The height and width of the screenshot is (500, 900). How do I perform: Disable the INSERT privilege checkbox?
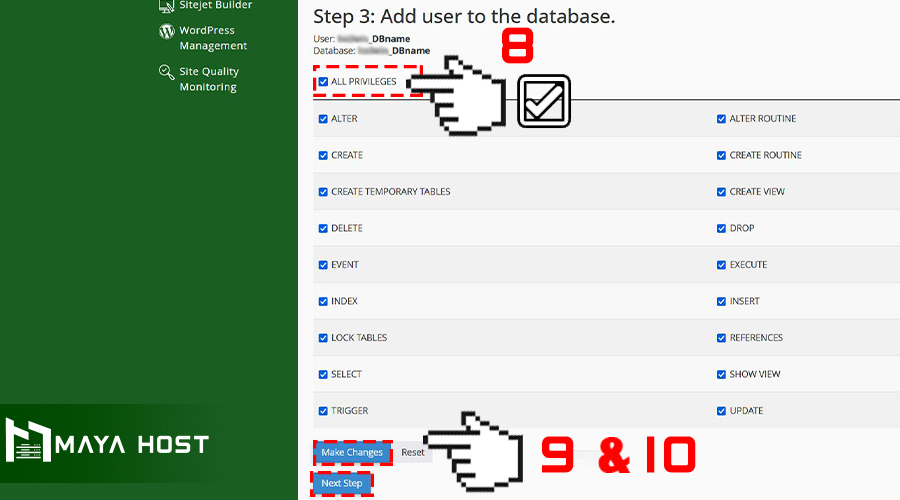click(x=721, y=301)
